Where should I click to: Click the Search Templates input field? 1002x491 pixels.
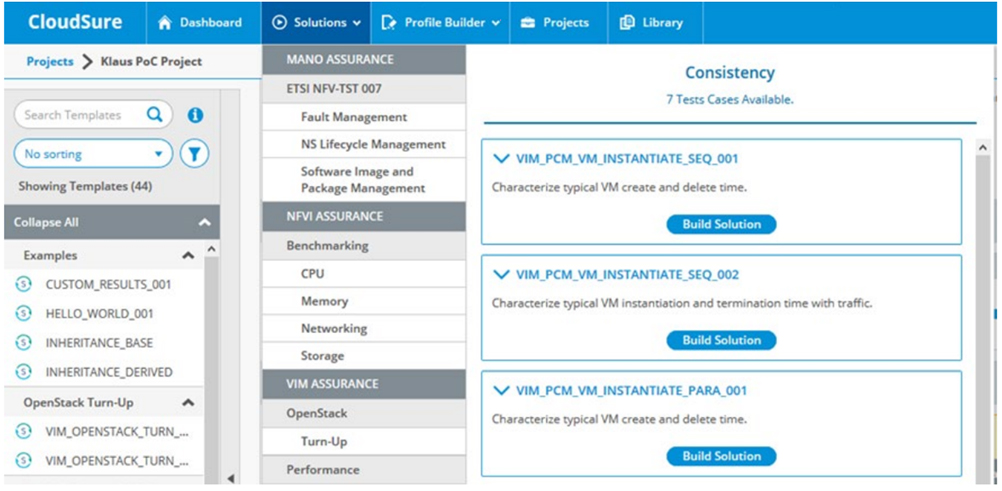pyautogui.click(x=80, y=115)
